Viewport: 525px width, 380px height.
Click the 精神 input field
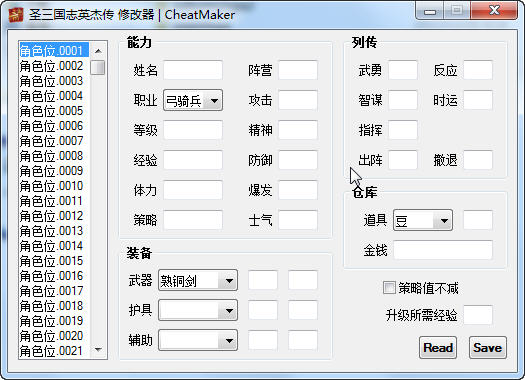pyautogui.click(x=298, y=130)
